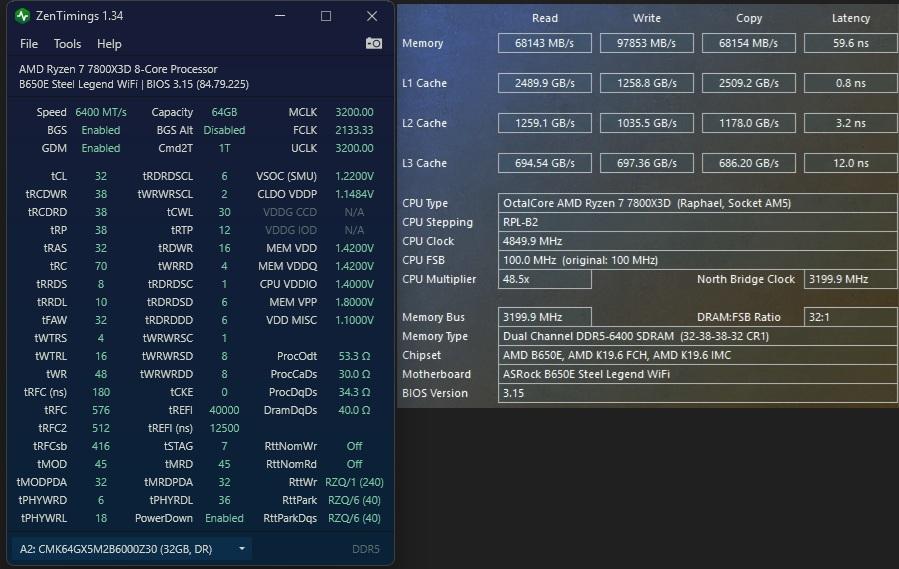Click the tPHYRDL value 36
The width and height of the screenshot is (899, 569).
[x=224, y=500]
